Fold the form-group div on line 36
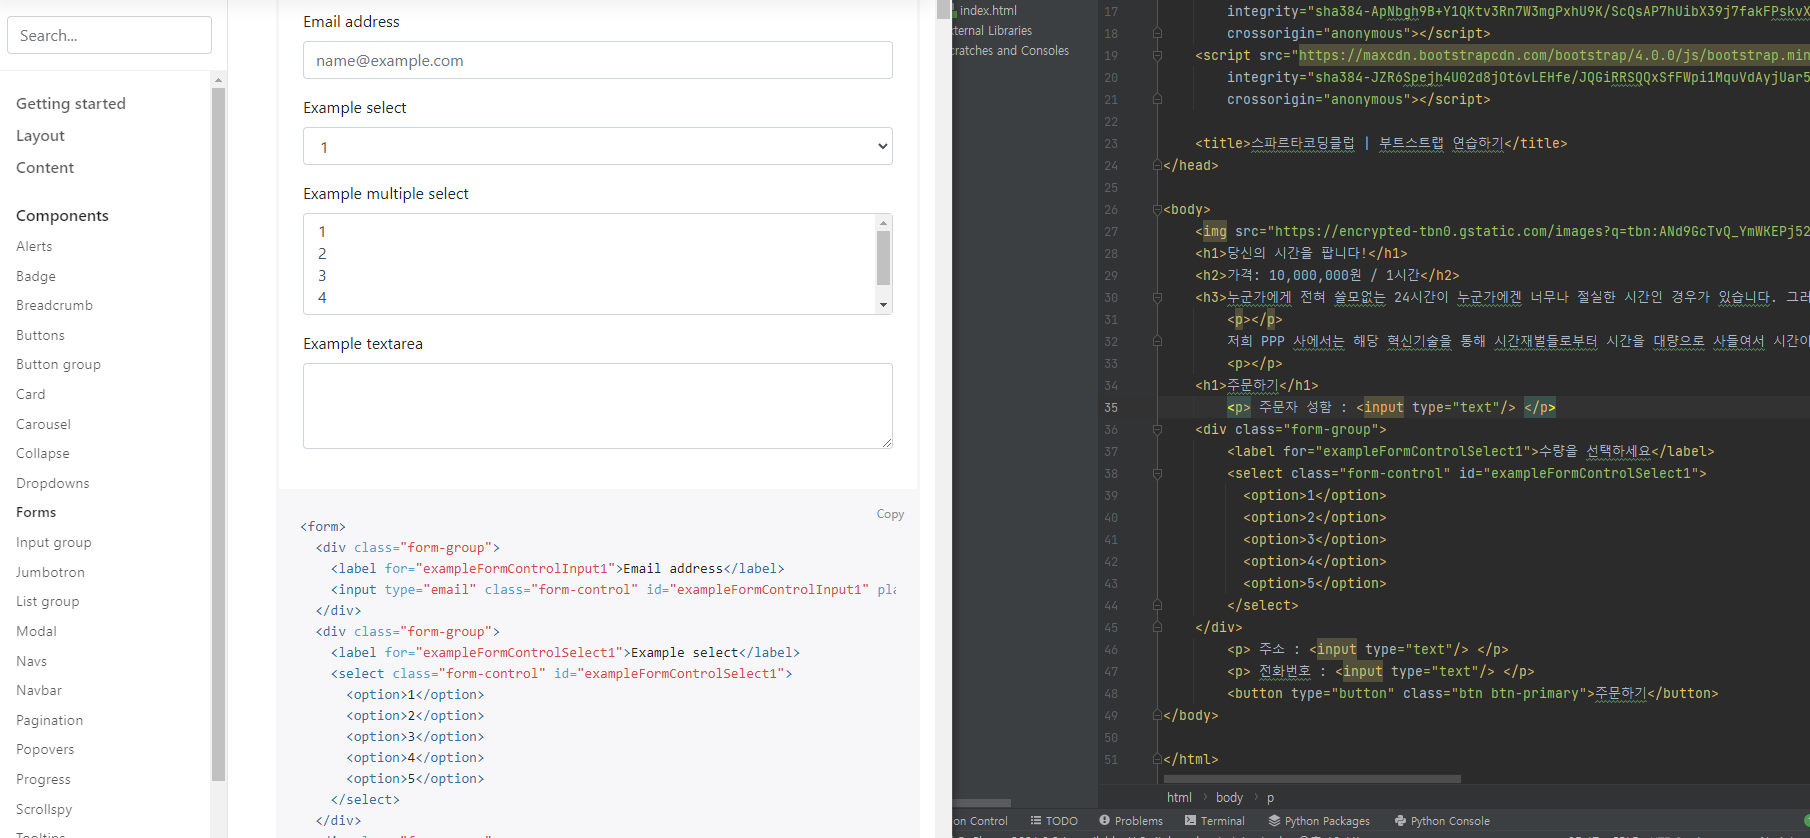This screenshot has width=1810, height=838. click(x=1157, y=430)
